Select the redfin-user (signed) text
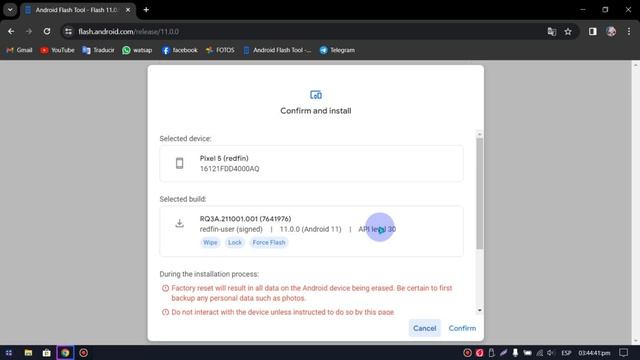640x360 pixels. [x=231, y=229]
